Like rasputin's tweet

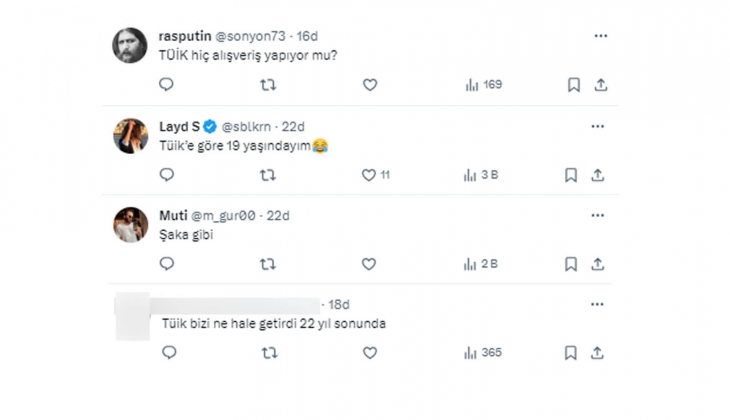[369, 86]
